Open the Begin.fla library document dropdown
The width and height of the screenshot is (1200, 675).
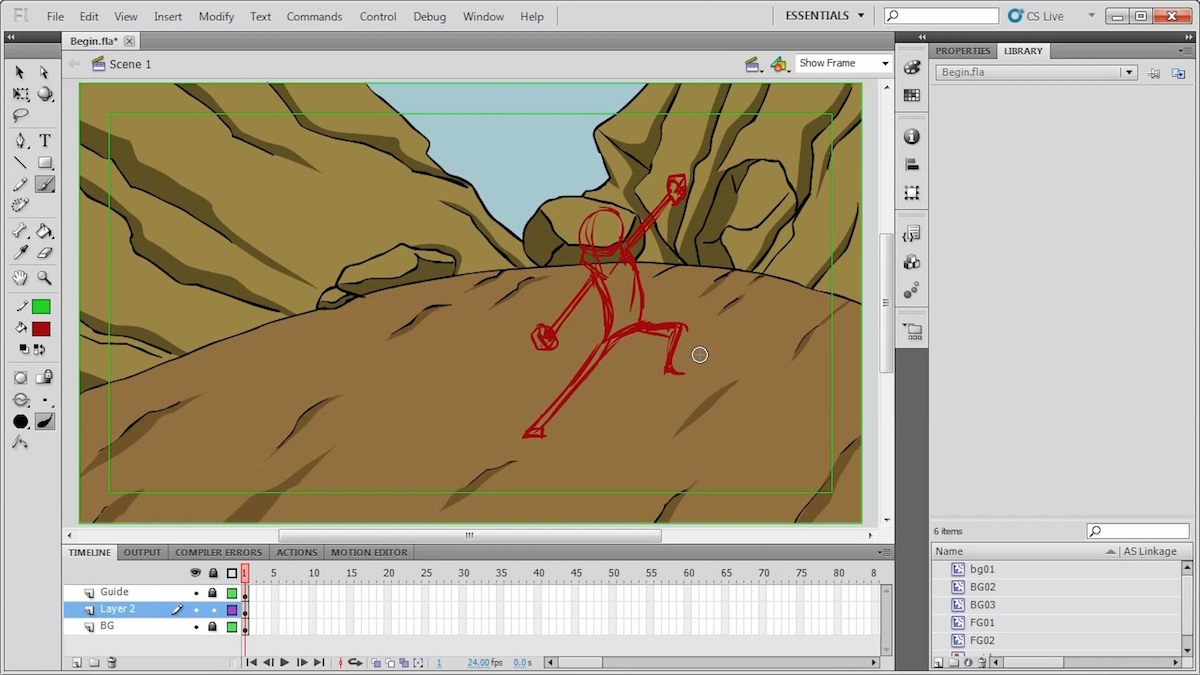pyautogui.click(x=1128, y=73)
